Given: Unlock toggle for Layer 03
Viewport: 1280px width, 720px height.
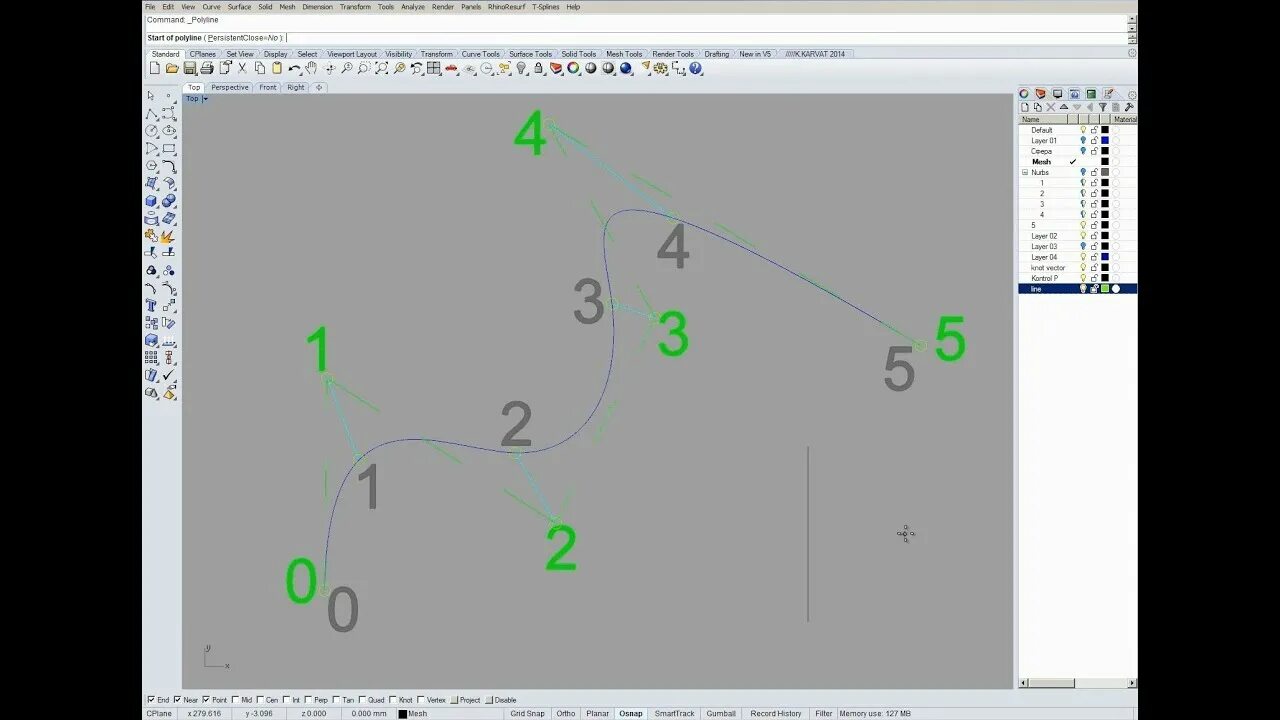Looking at the screenshot, I should [1094, 246].
